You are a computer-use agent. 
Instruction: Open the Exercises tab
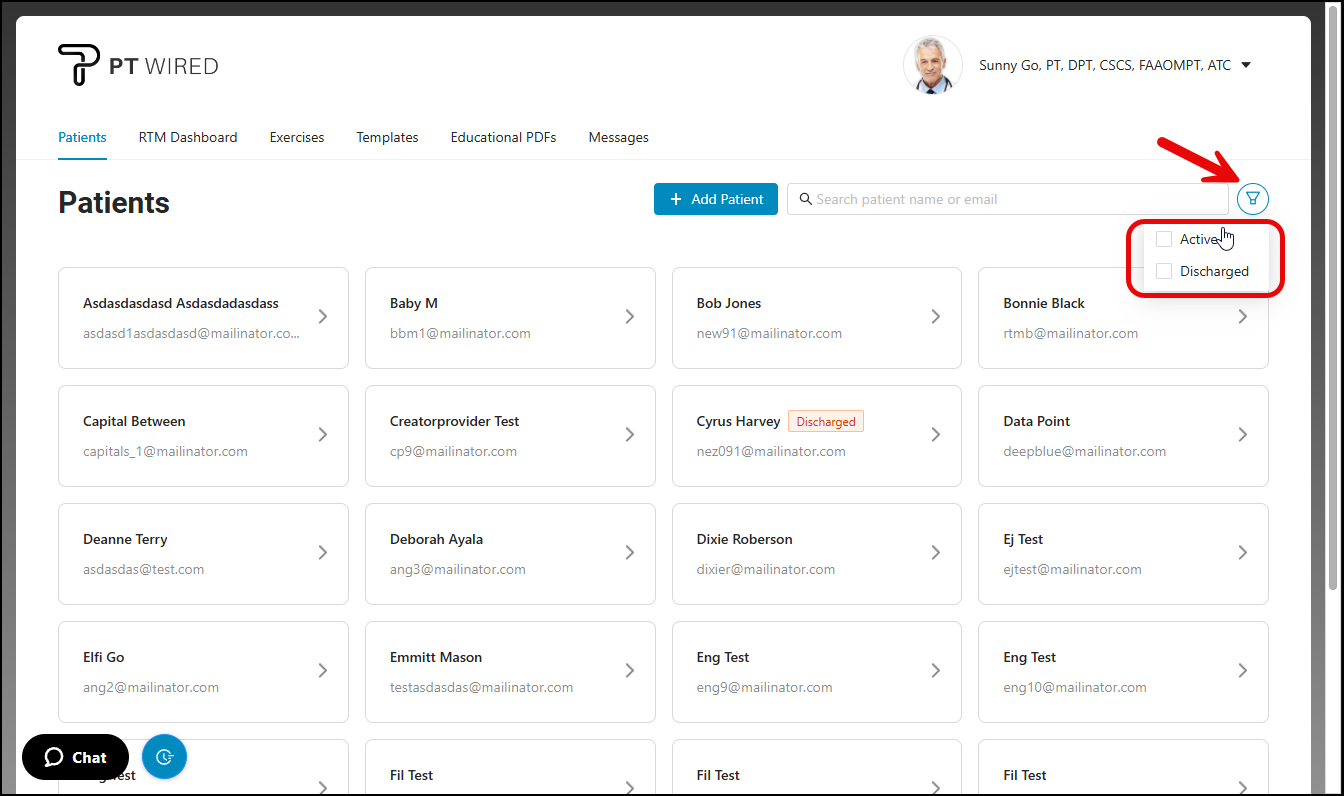(x=297, y=137)
